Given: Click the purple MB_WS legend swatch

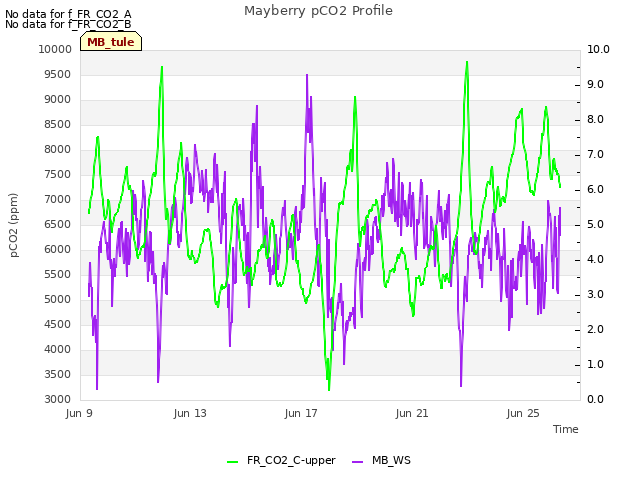Looking at the screenshot, I should point(357,462).
